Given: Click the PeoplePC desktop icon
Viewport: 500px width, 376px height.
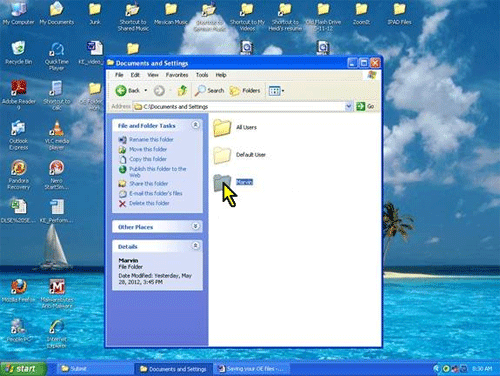Looking at the screenshot, I should click(x=19, y=330).
